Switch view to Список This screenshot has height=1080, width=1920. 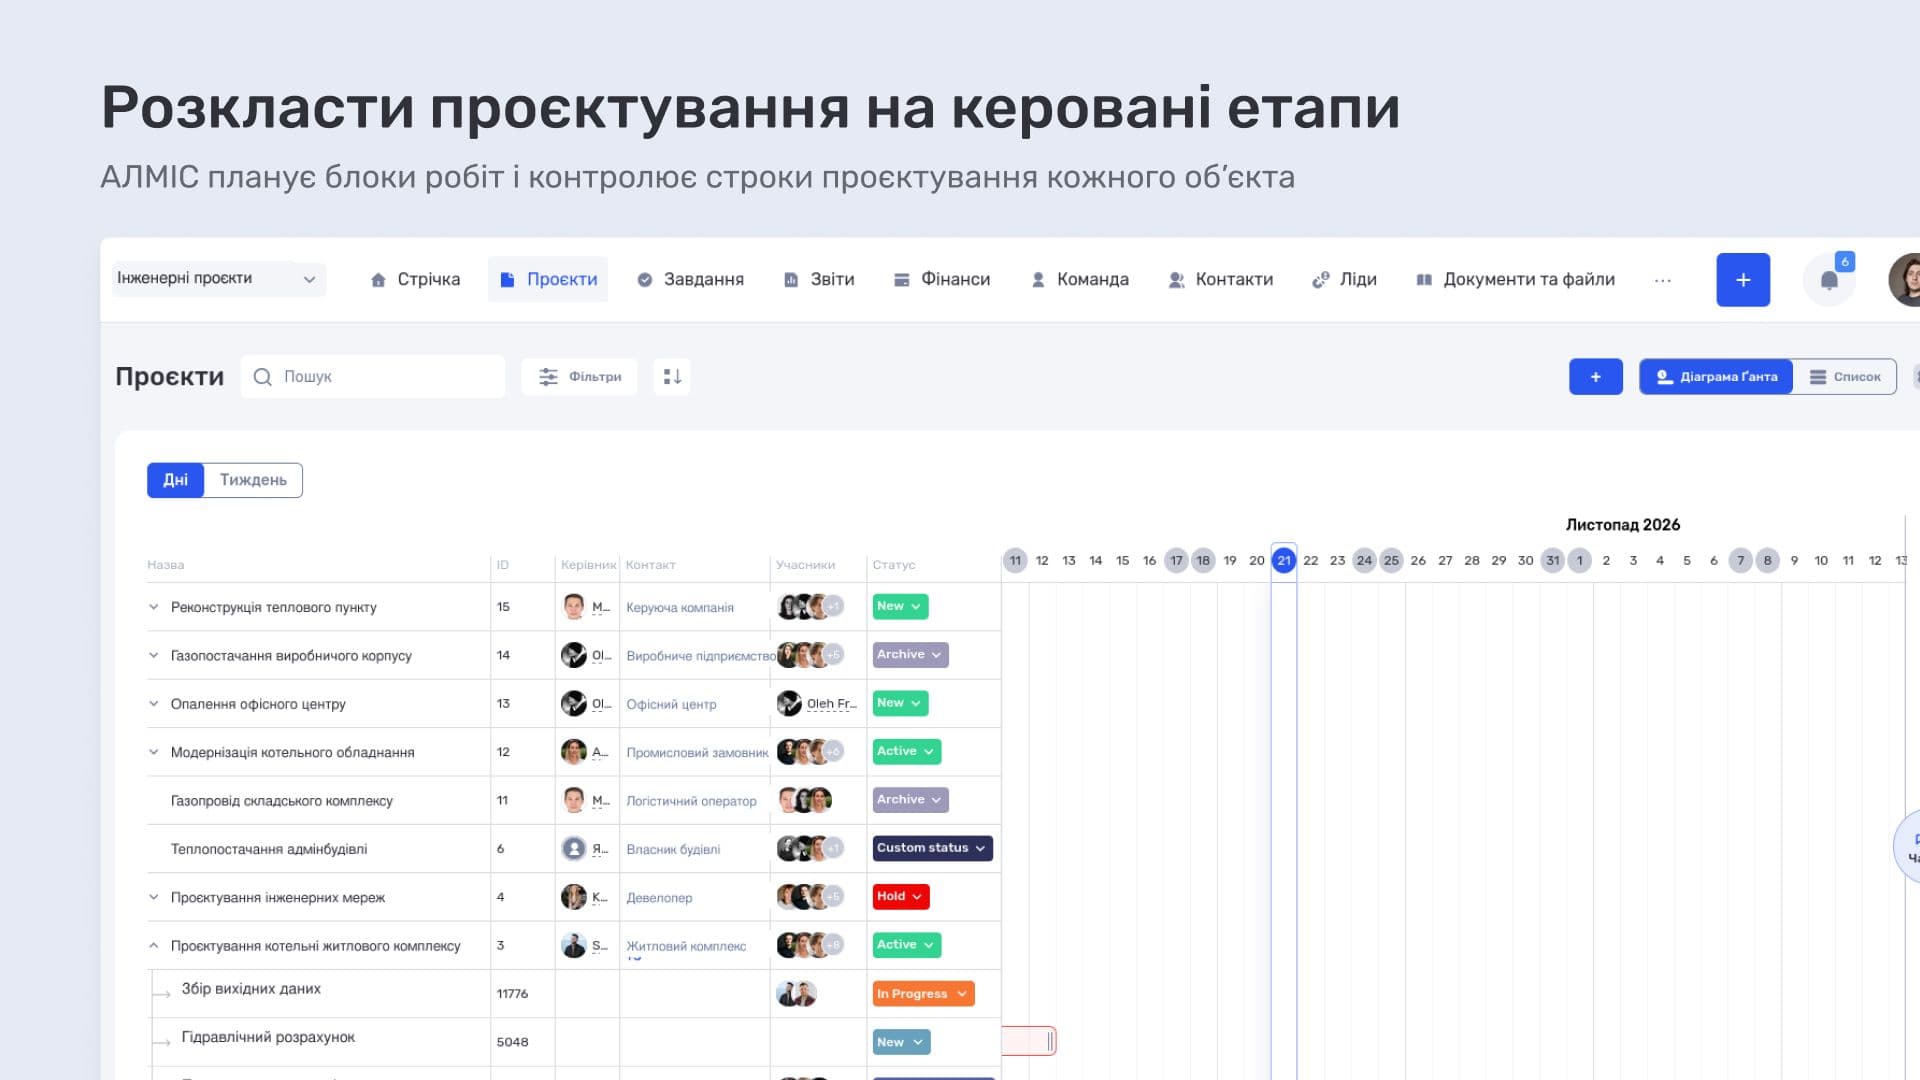click(1845, 377)
